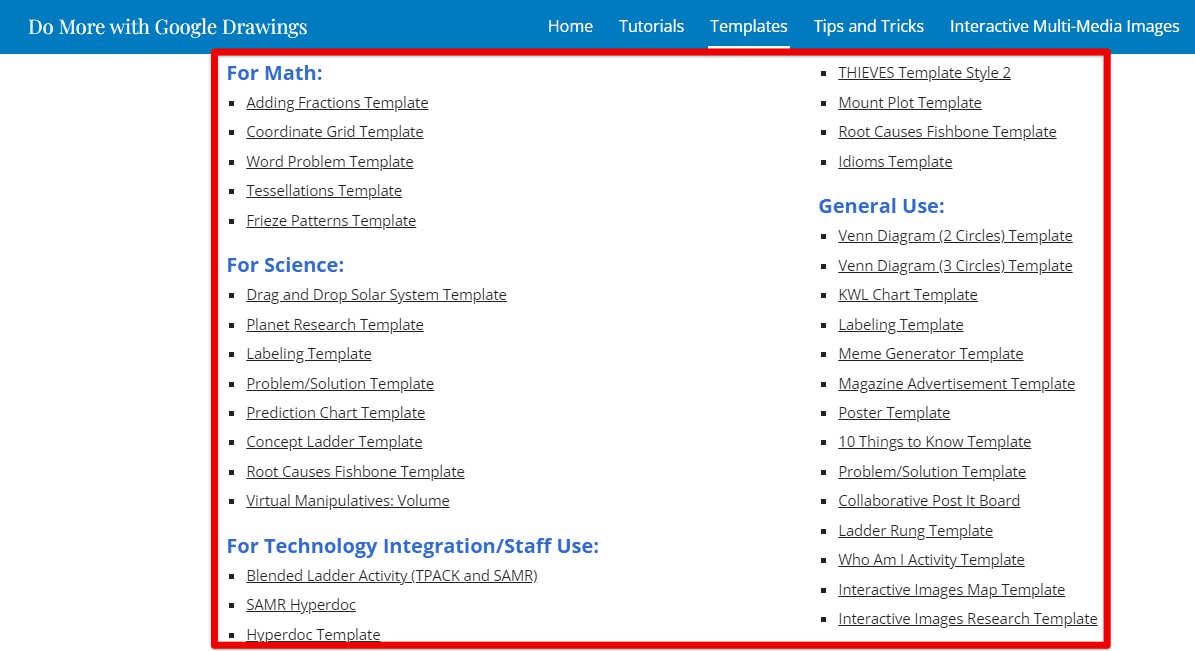
Task: Click the Collaborative Post It Board link
Action: (x=929, y=500)
